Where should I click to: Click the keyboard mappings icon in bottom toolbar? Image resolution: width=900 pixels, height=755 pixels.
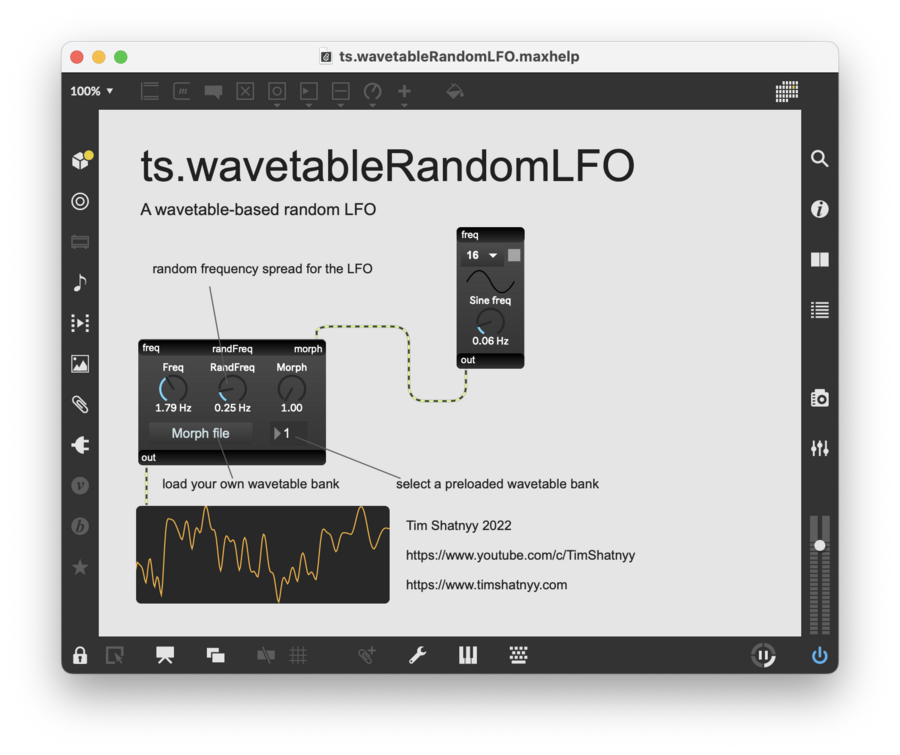[x=518, y=655]
